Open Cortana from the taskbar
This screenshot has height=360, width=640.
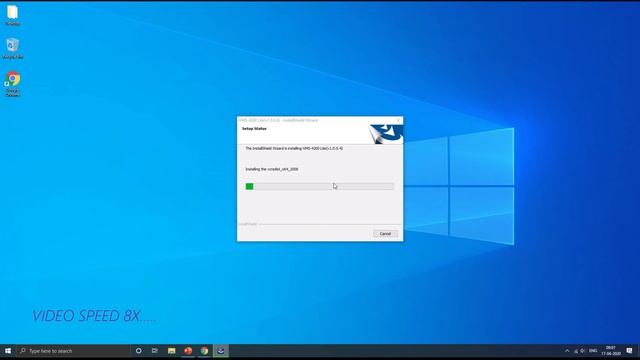(x=139, y=351)
